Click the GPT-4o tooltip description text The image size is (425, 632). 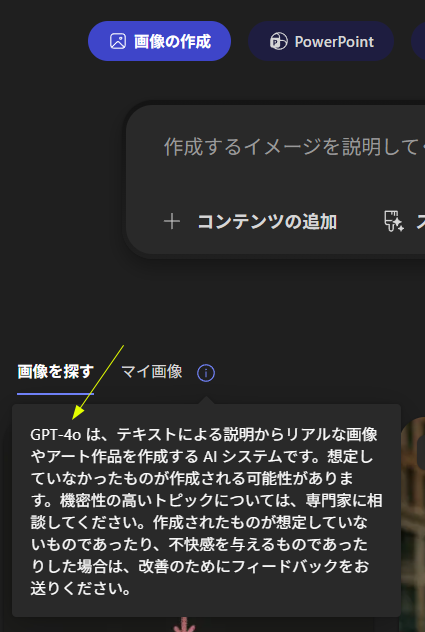pos(206,511)
